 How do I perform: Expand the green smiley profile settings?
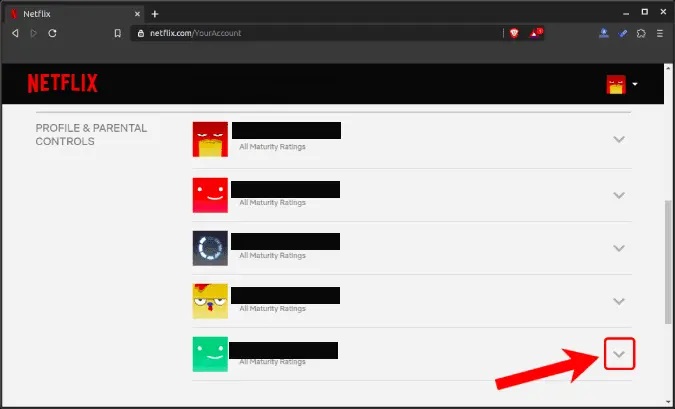point(619,354)
